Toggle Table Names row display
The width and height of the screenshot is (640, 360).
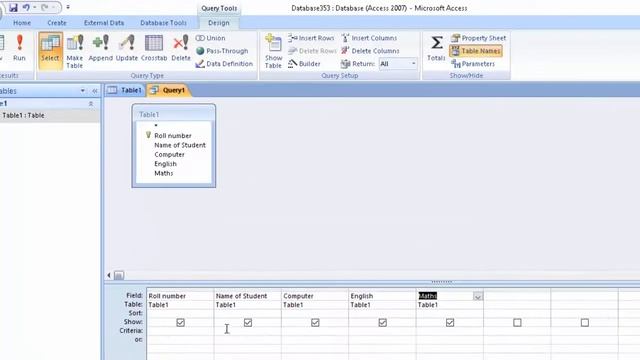coord(476,51)
